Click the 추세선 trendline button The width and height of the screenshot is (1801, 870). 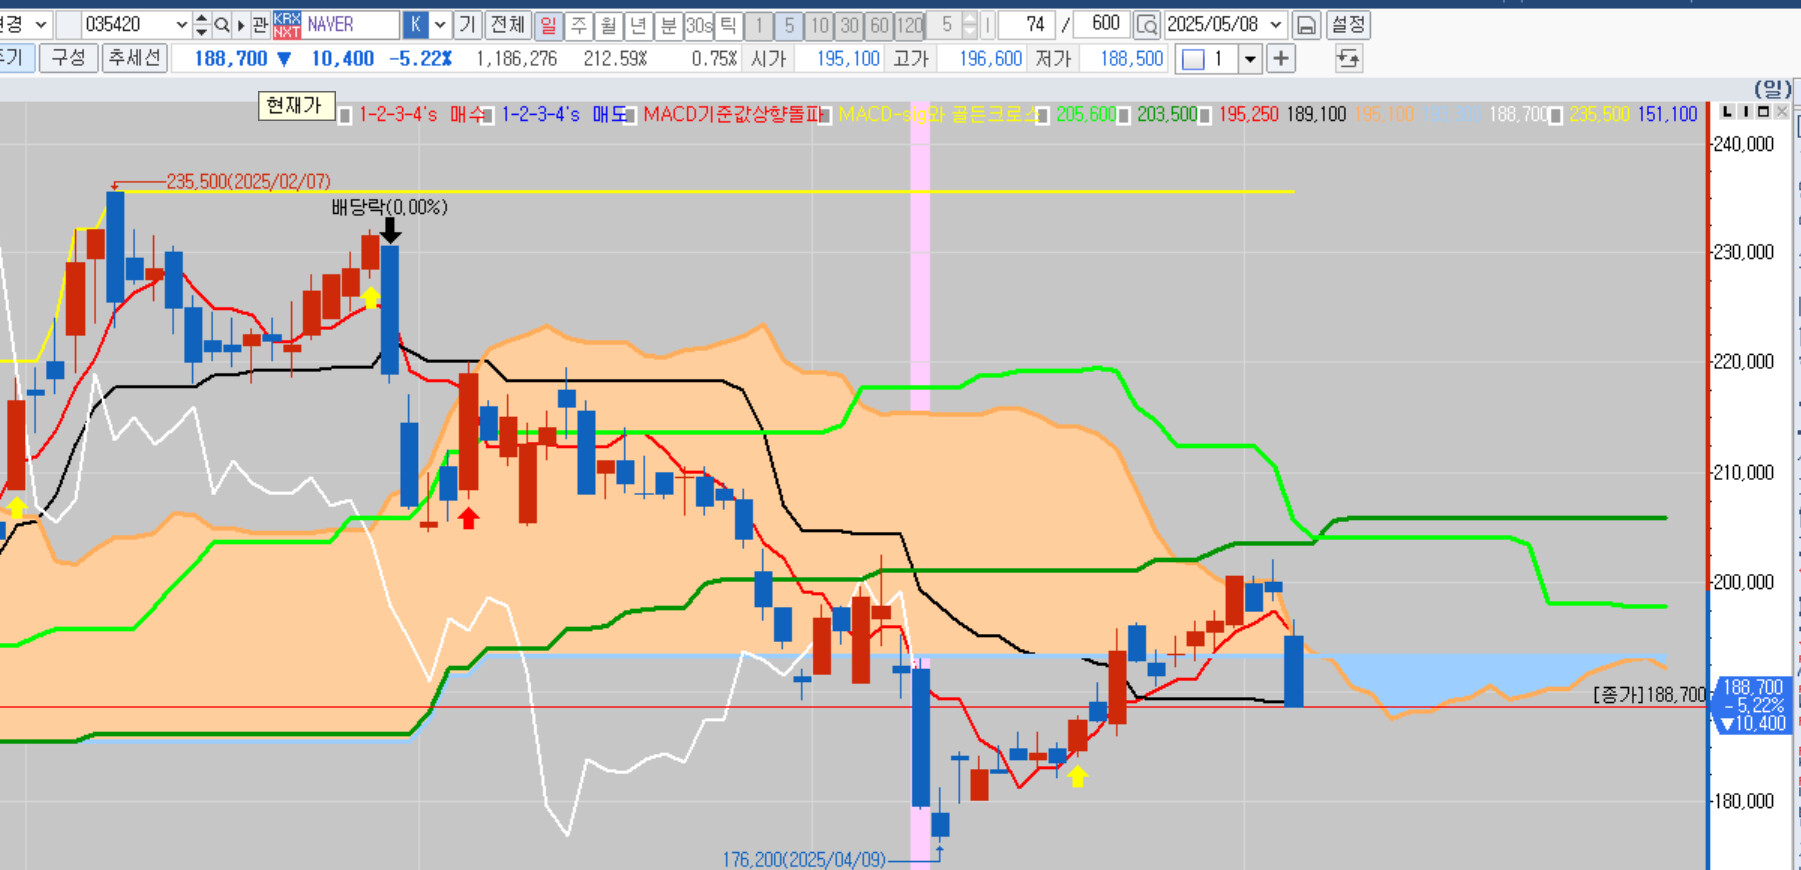coord(134,59)
